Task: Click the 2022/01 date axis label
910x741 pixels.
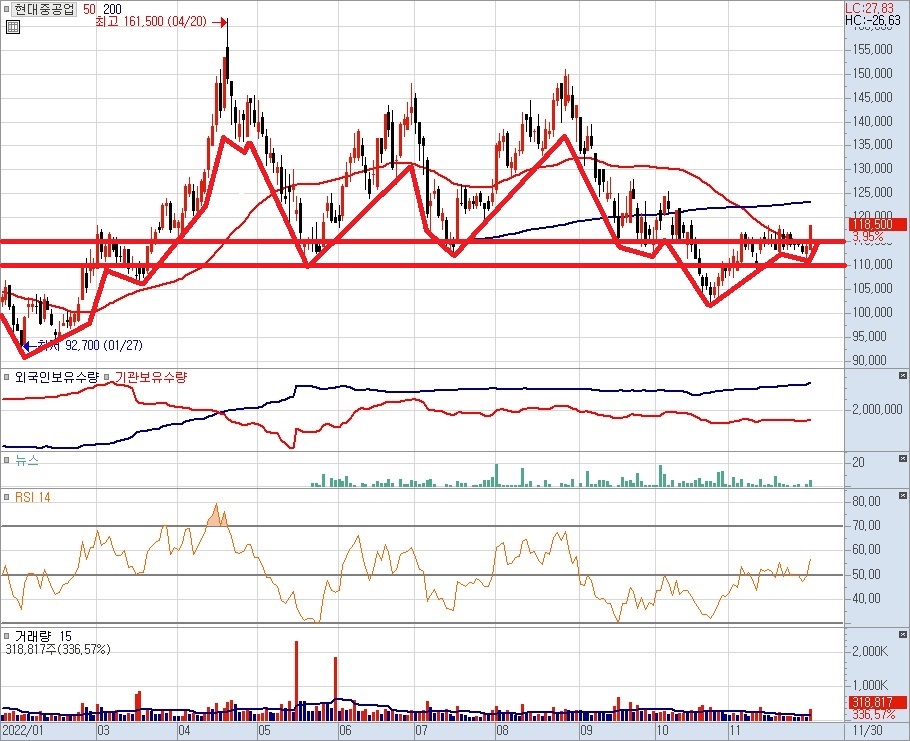Action: [23, 731]
